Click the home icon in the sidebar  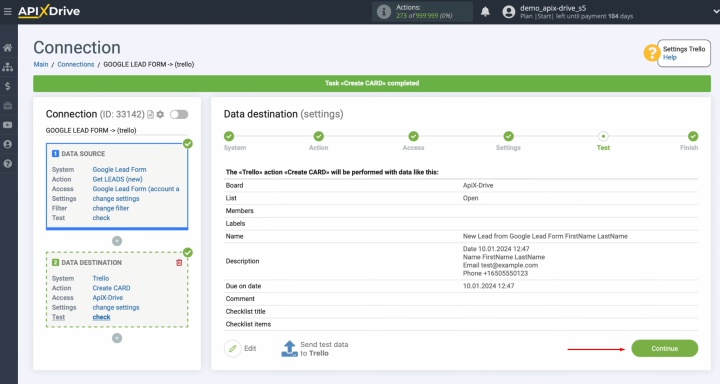point(7,47)
